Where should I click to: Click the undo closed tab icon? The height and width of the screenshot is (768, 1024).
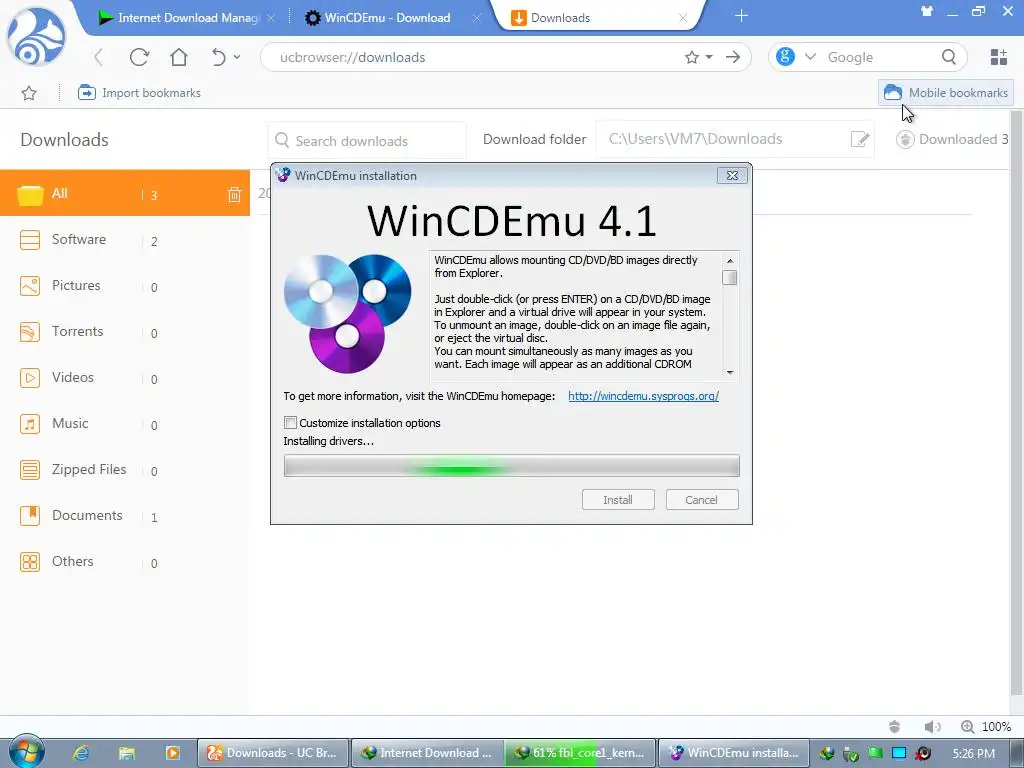click(219, 57)
